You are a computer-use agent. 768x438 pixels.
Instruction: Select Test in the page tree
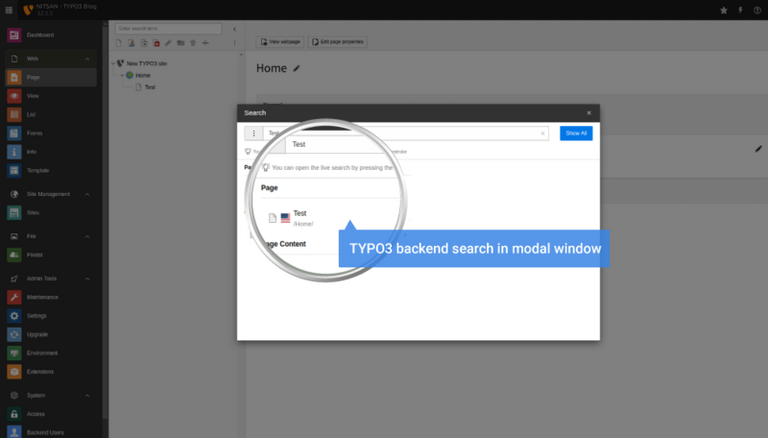pyautogui.click(x=150, y=87)
